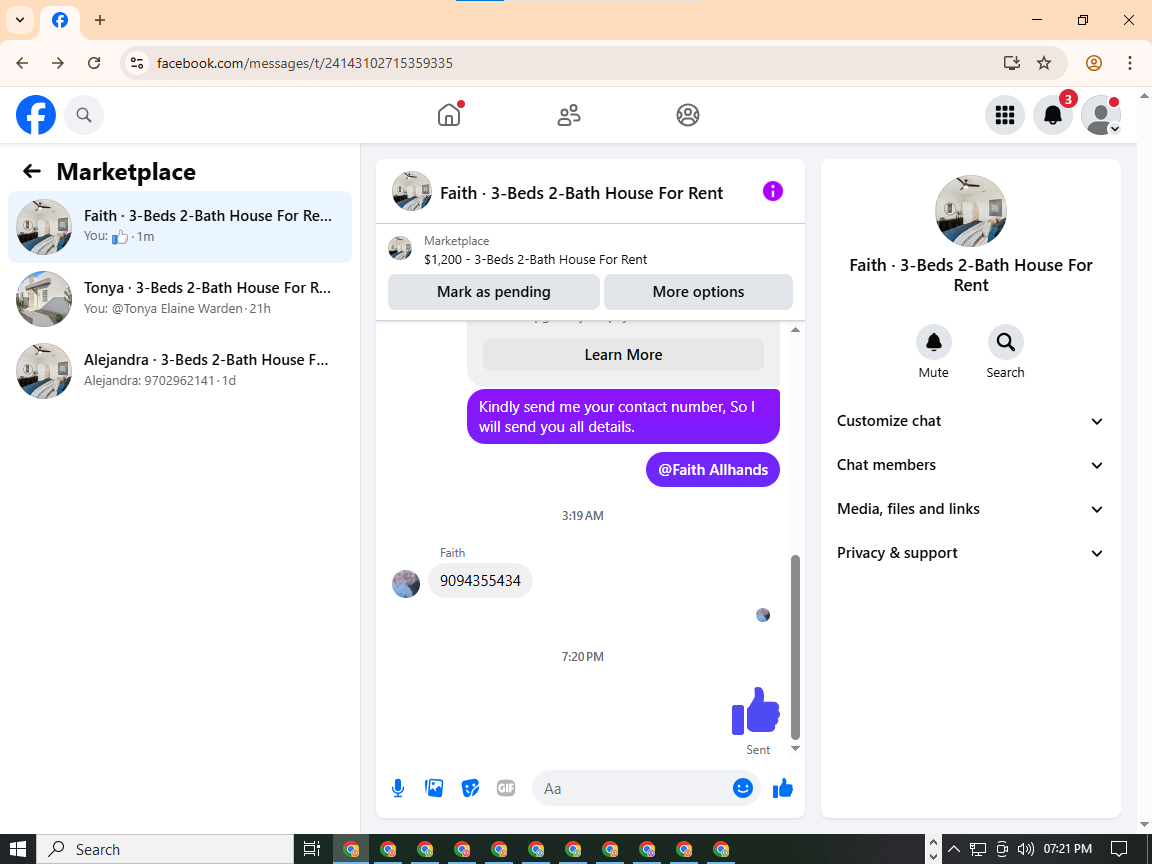Open the tab search dropdown arrow
This screenshot has width=1152, height=864.
pyautogui.click(x=20, y=20)
